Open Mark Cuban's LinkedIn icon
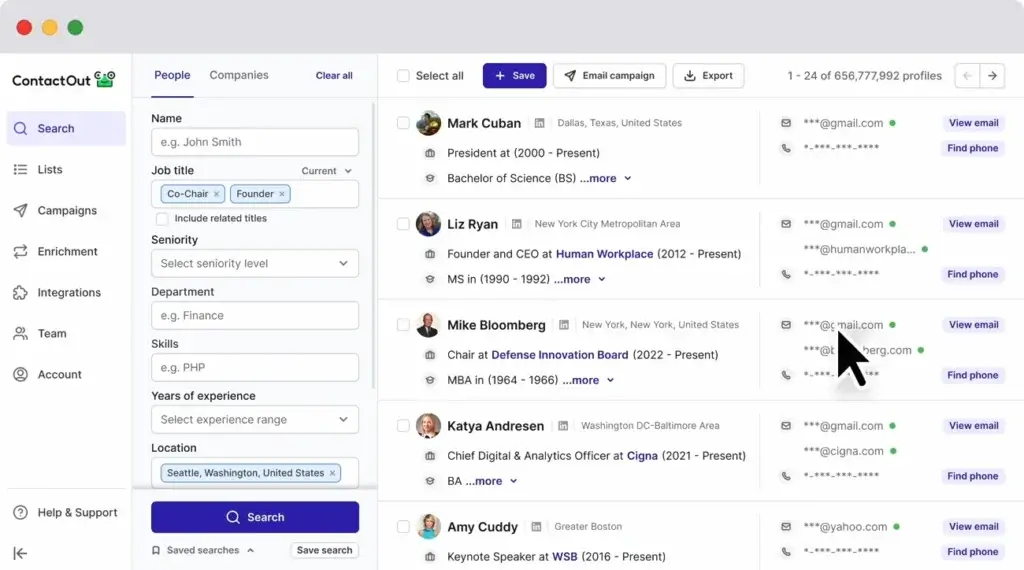Screen dimensions: 1024x570 tap(539, 123)
